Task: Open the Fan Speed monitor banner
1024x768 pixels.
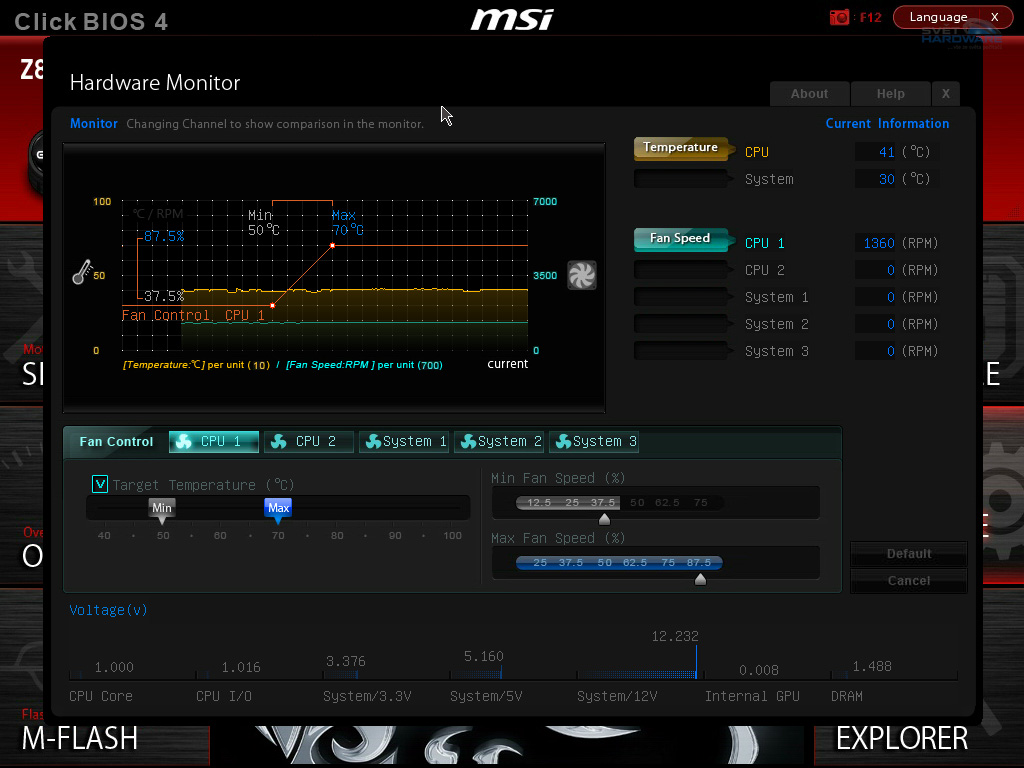Action: [681, 239]
